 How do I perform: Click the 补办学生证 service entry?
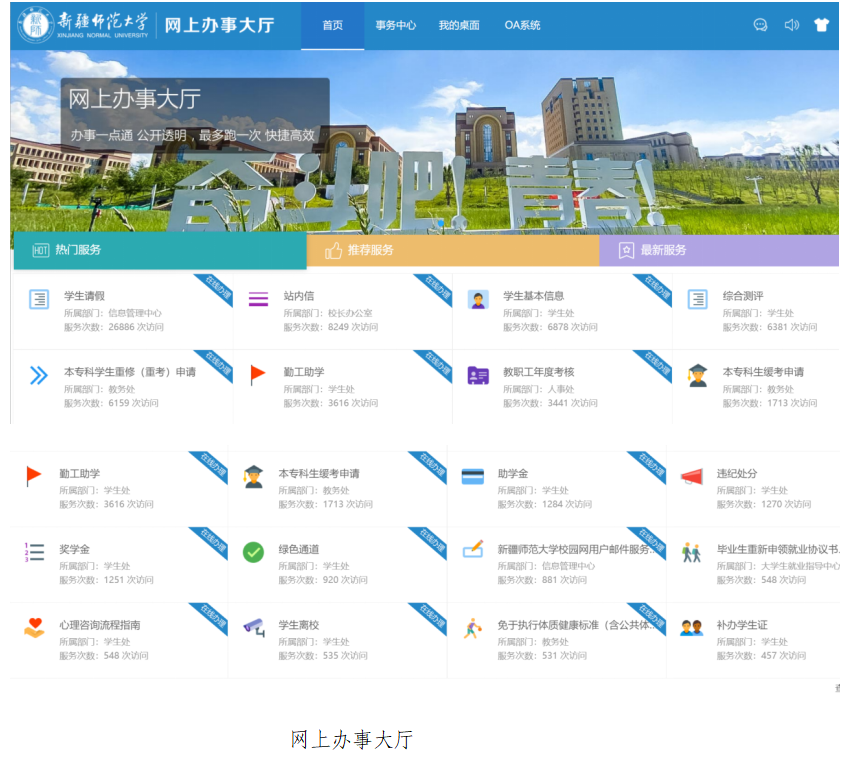click(745, 620)
